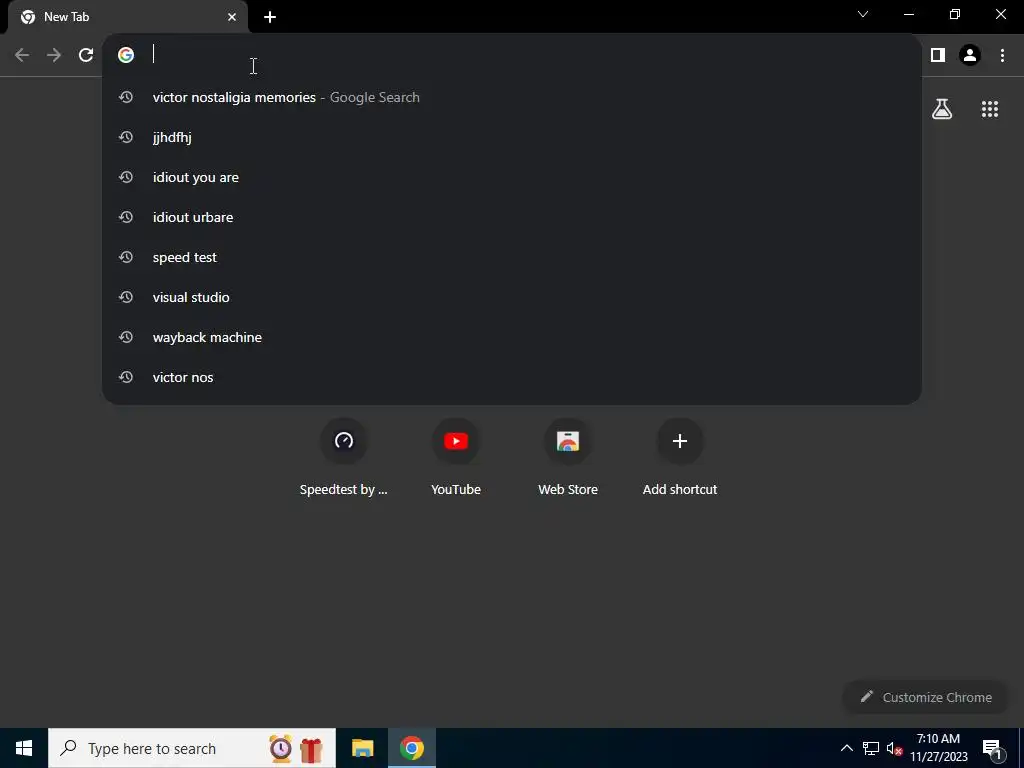Click the muted volume tray icon
1024x768 pixels.
click(894, 748)
